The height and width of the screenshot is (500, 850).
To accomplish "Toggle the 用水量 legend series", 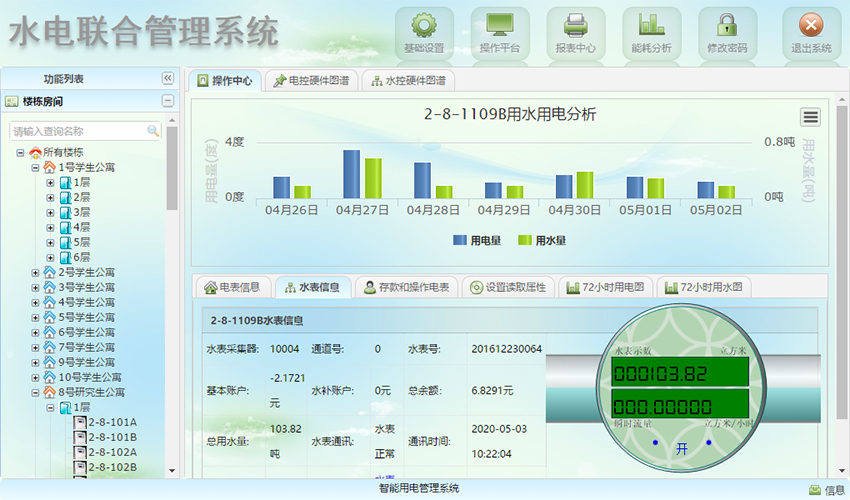I will [x=543, y=240].
